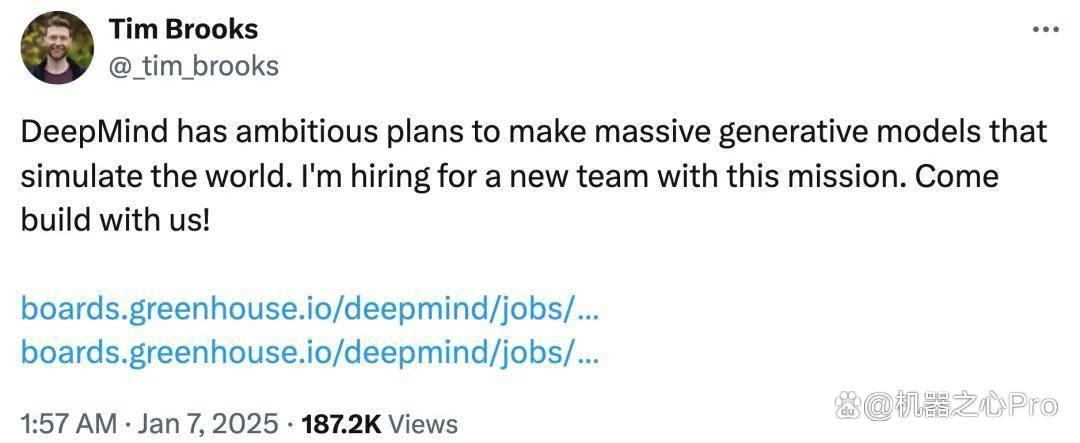1080x443 pixels.
Task: Open the second greenhouse.io DeepMind jobs link
Action: [309, 353]
